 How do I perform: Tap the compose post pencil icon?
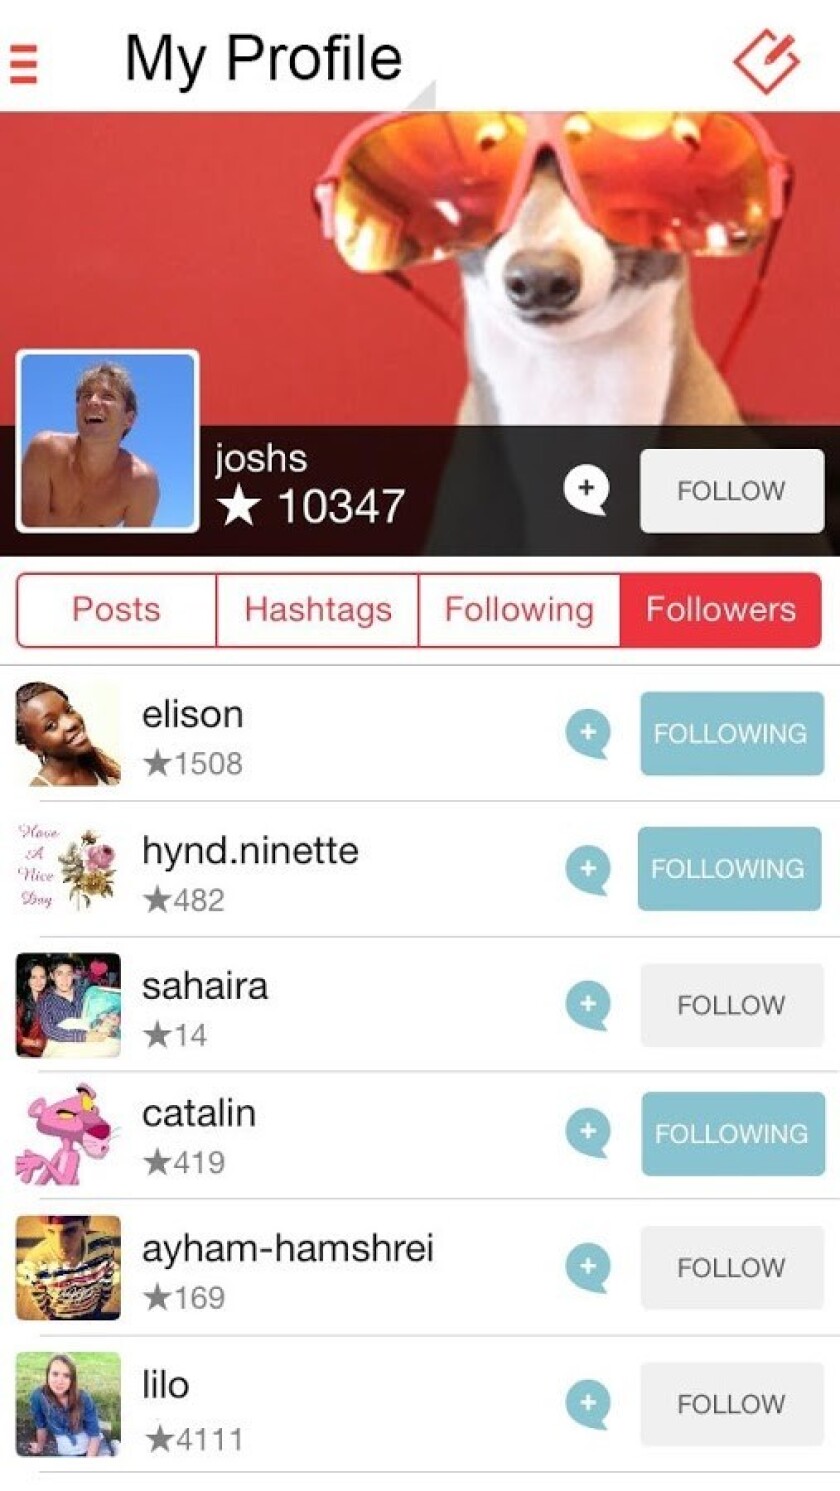coord(767,61)
